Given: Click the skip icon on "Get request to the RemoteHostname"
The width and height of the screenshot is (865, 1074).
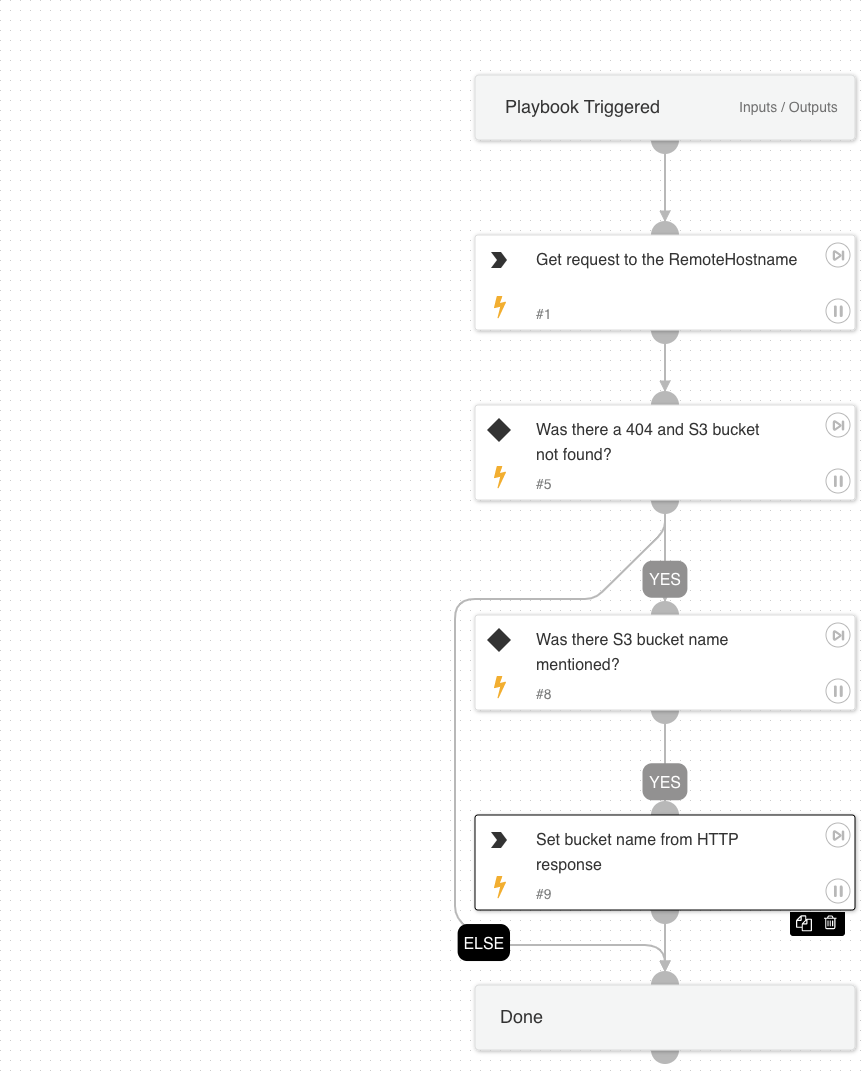Looking at the screenshot, I should point(838,255).
